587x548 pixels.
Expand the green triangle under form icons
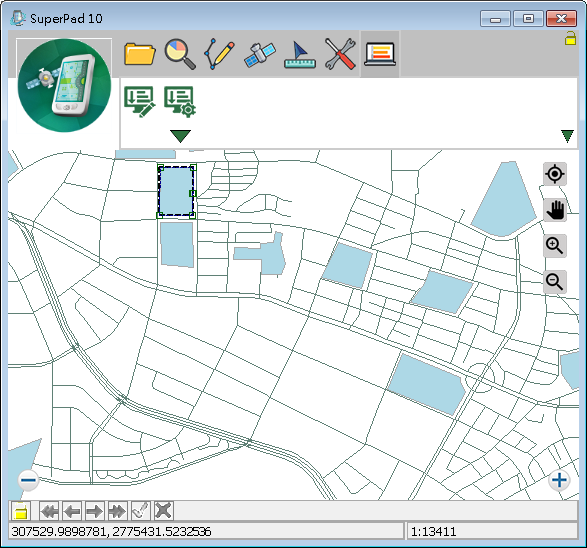coord(180,136)
